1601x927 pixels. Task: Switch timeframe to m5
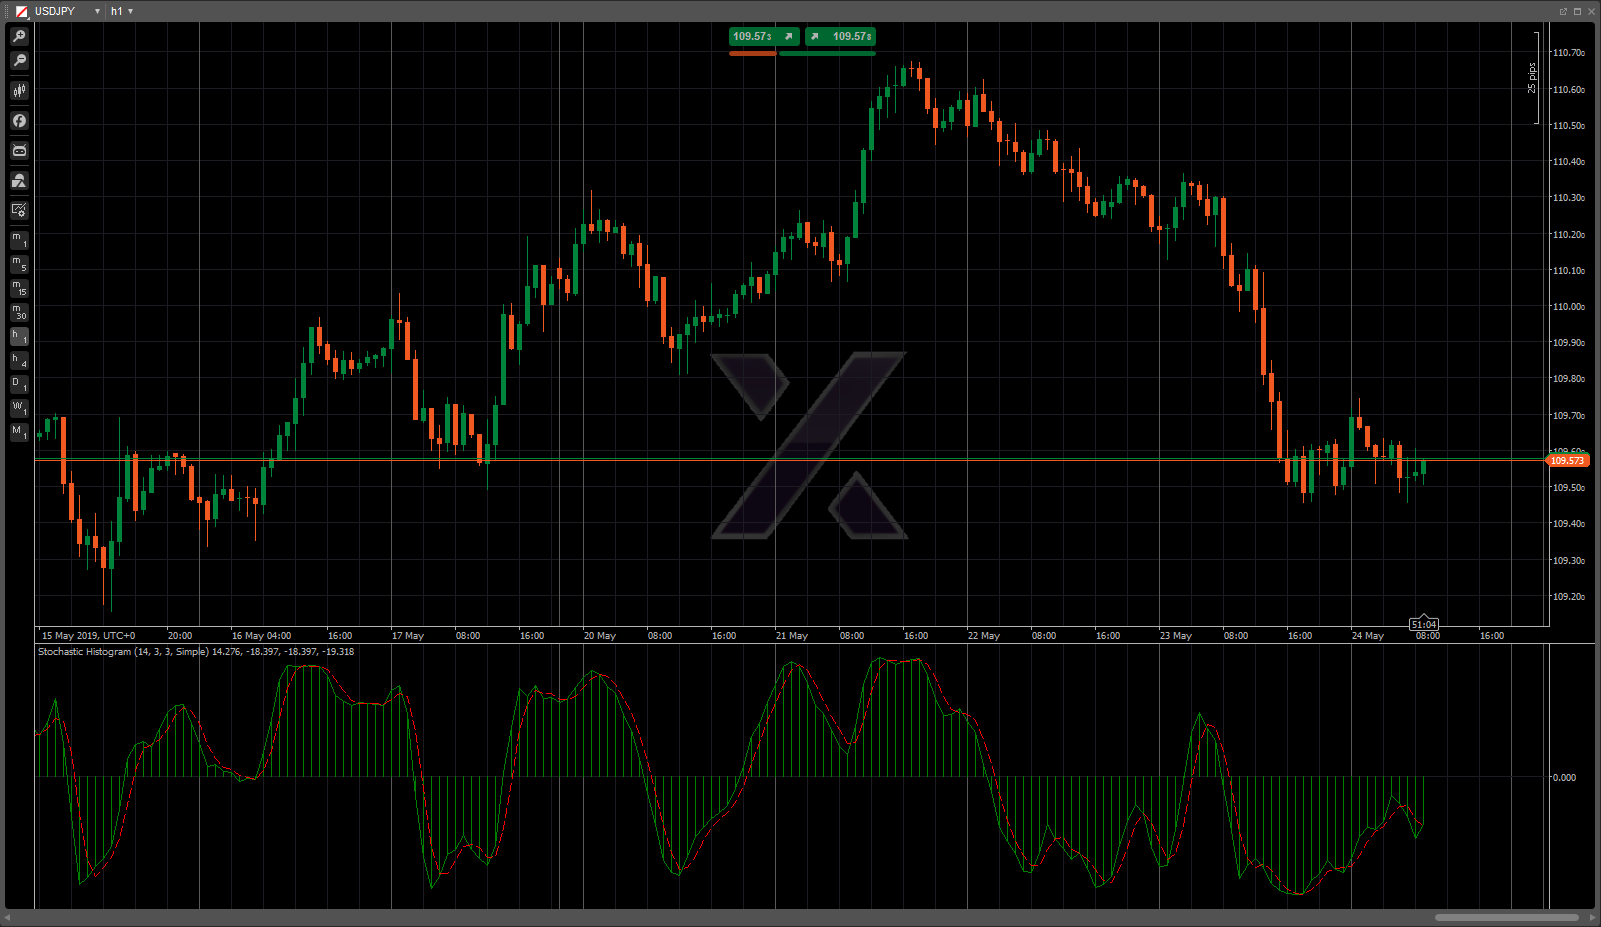coord(19,264)
